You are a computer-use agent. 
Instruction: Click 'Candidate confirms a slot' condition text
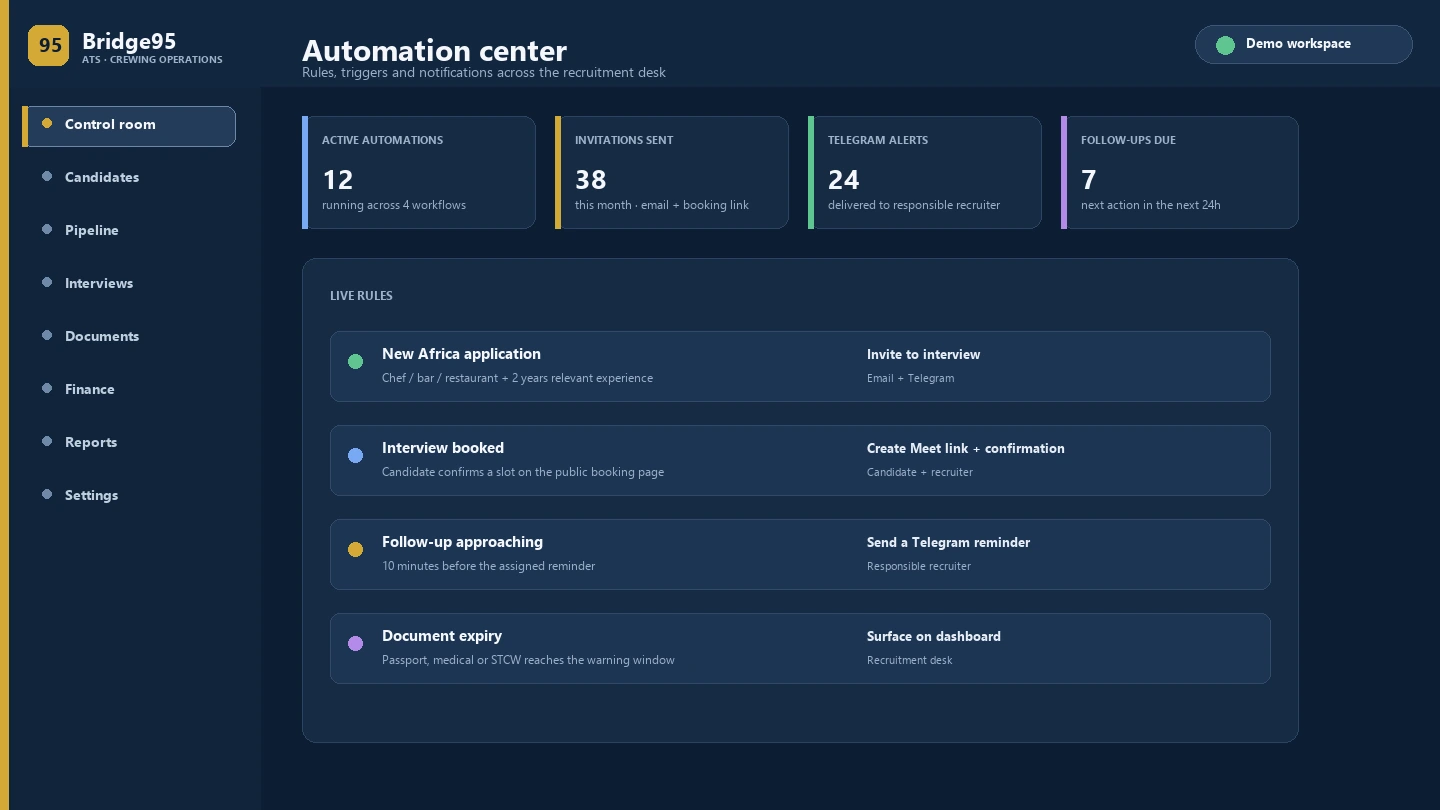pyautogui.click(x=523, y=472)
